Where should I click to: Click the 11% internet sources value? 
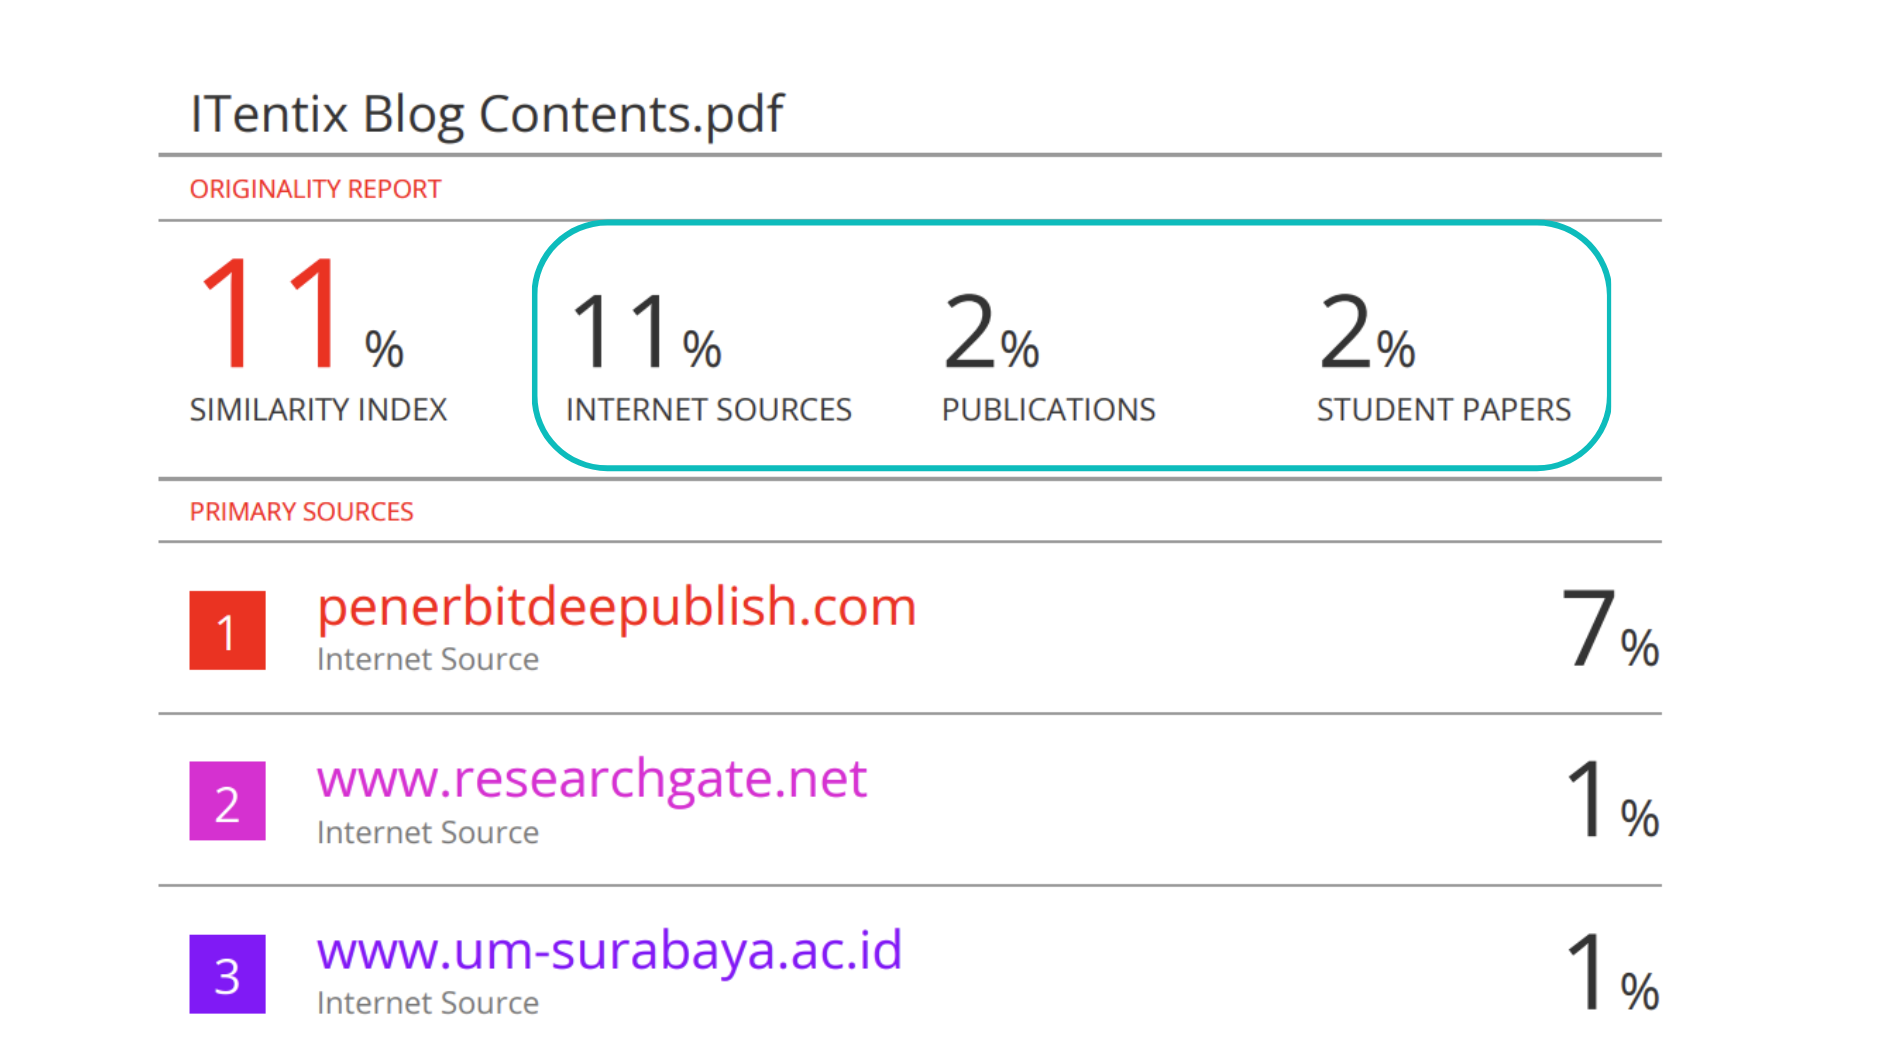click(x=645, y=332)
